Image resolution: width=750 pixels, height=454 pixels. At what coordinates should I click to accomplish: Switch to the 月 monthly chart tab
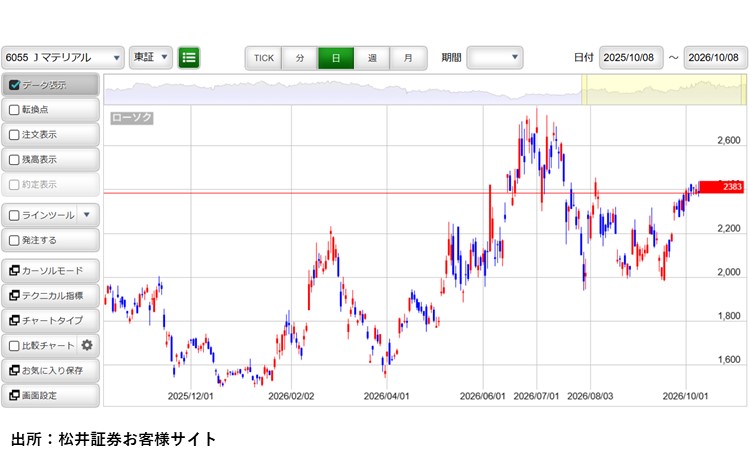click(x=408, y=58)
